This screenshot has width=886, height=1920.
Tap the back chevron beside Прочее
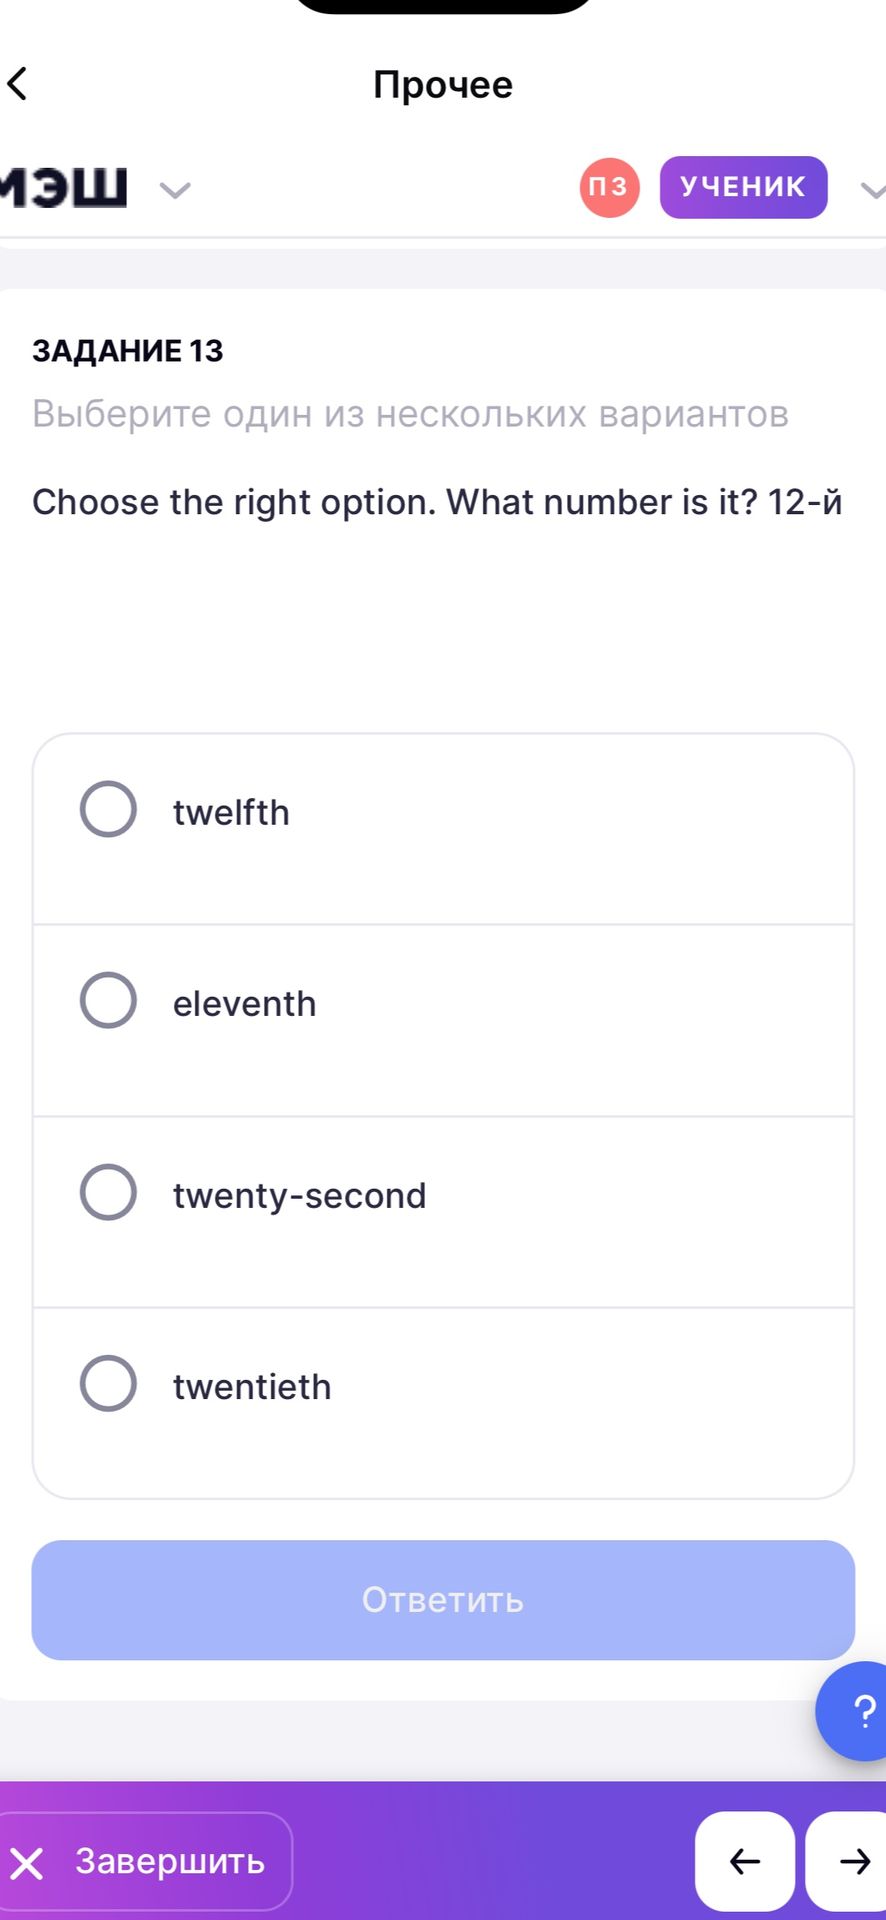tap(17, 84)
